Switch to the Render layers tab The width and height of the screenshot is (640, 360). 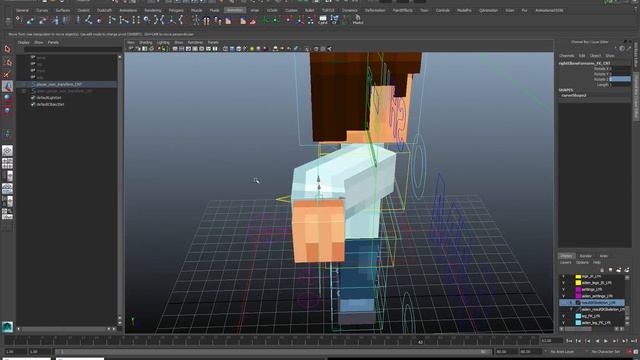pos(585,256)
